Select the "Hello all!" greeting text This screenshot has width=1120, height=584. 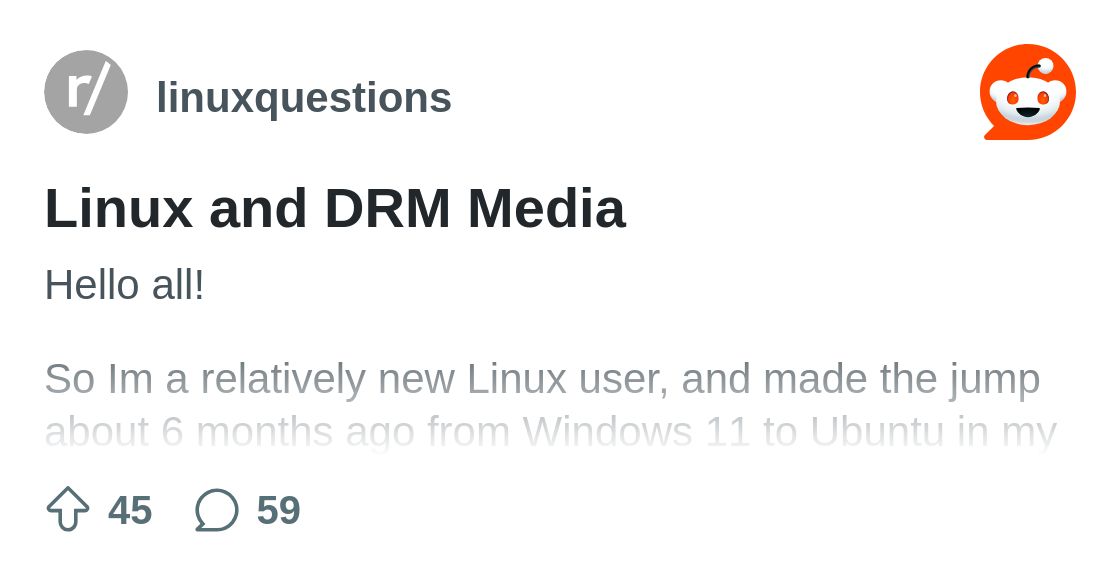click(x=124, y=285)
